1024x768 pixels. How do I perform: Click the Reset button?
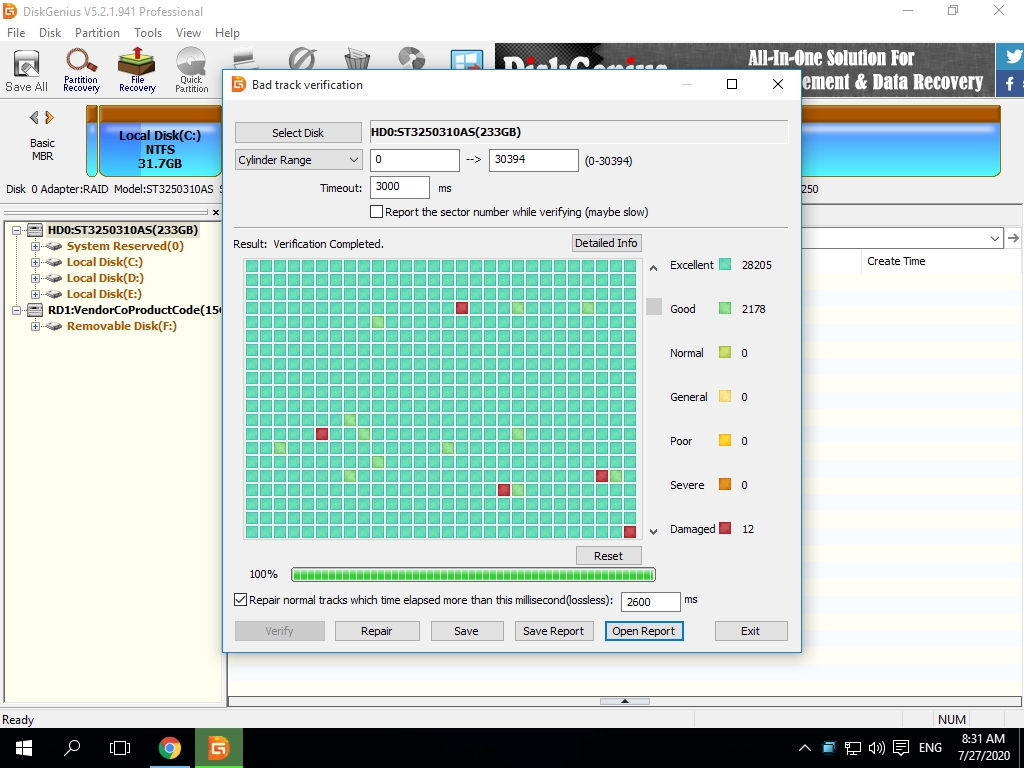(608, 556)
